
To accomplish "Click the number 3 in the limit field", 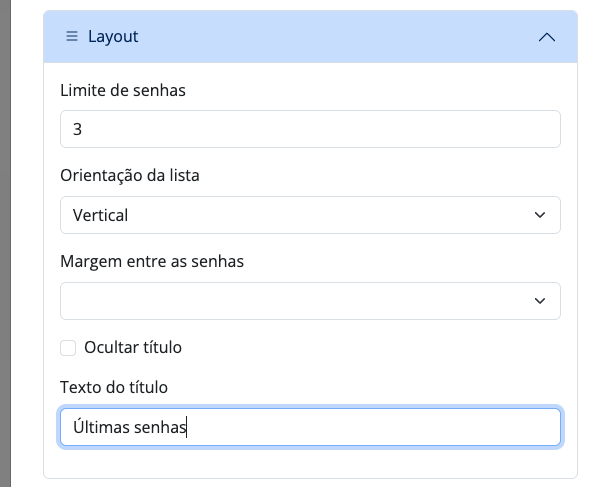I will (x=77, y=130).
